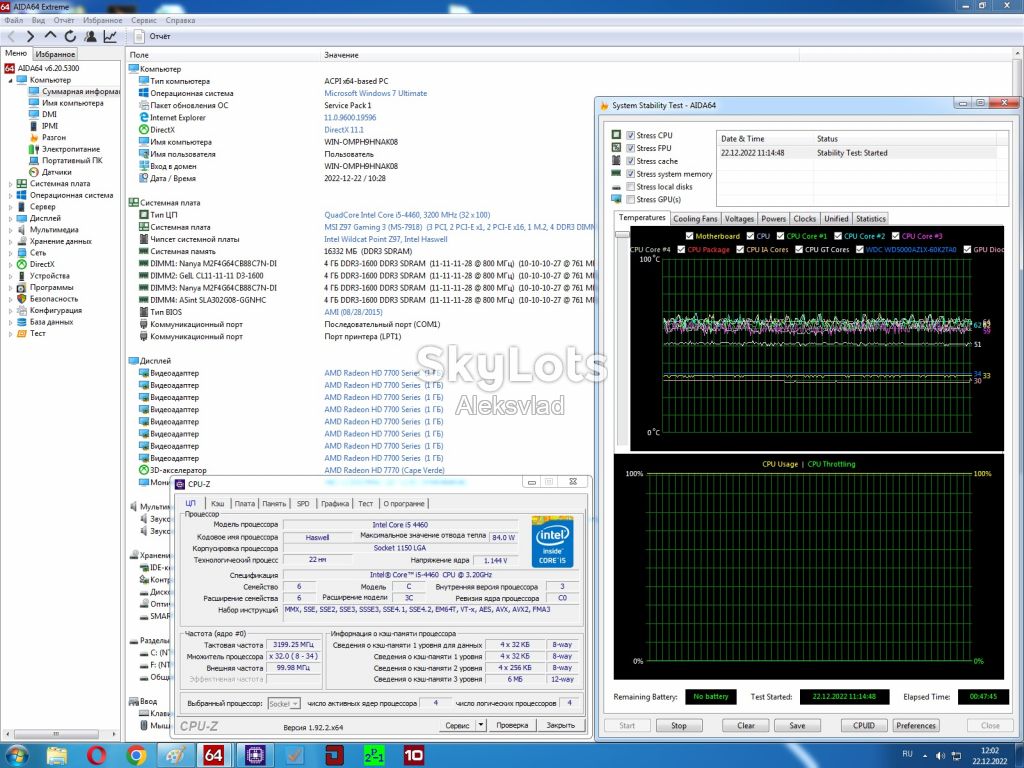Switch to the Память tab in CPU-Z
Image resolution: width=1024 pixels, height=768 pixels.
click(x=274, y=504)
